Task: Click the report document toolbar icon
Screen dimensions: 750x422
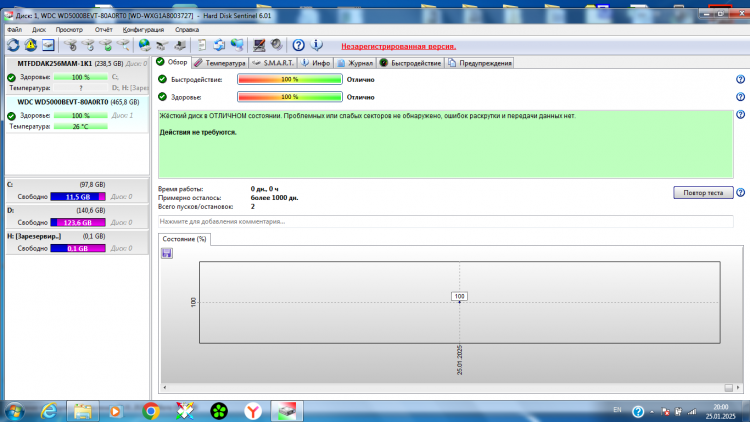Action: (x=201, y=45)
